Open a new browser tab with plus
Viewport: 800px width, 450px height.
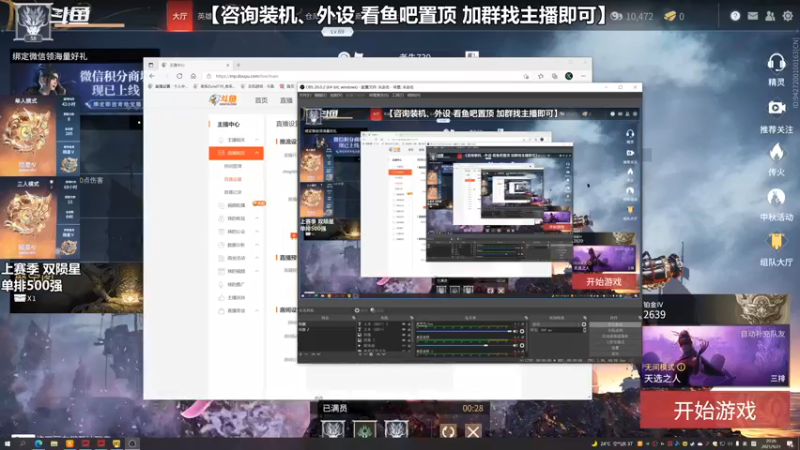pyautogui.click(x=238, y=65)
